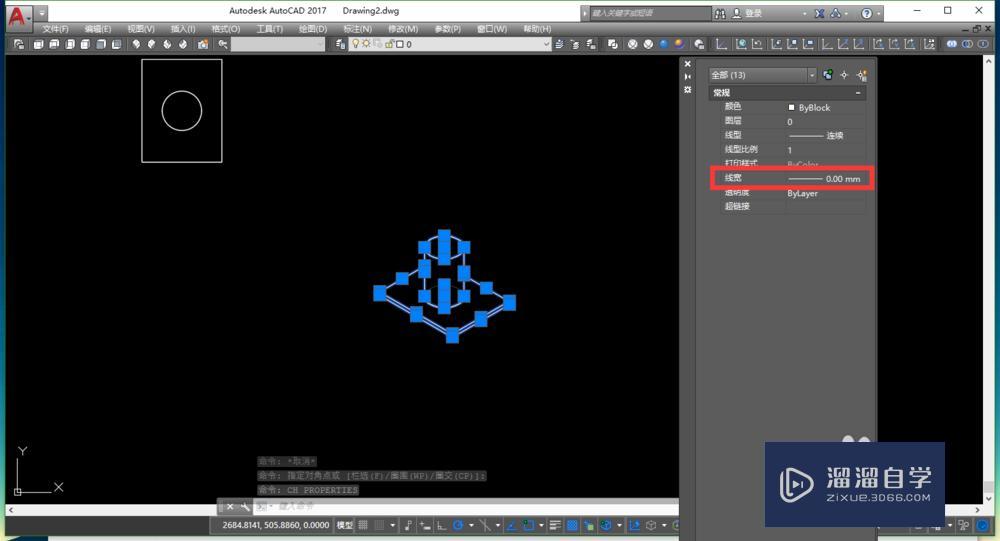
Task: Toggle the layer on/off light bulb
Action: pos(356,44)
